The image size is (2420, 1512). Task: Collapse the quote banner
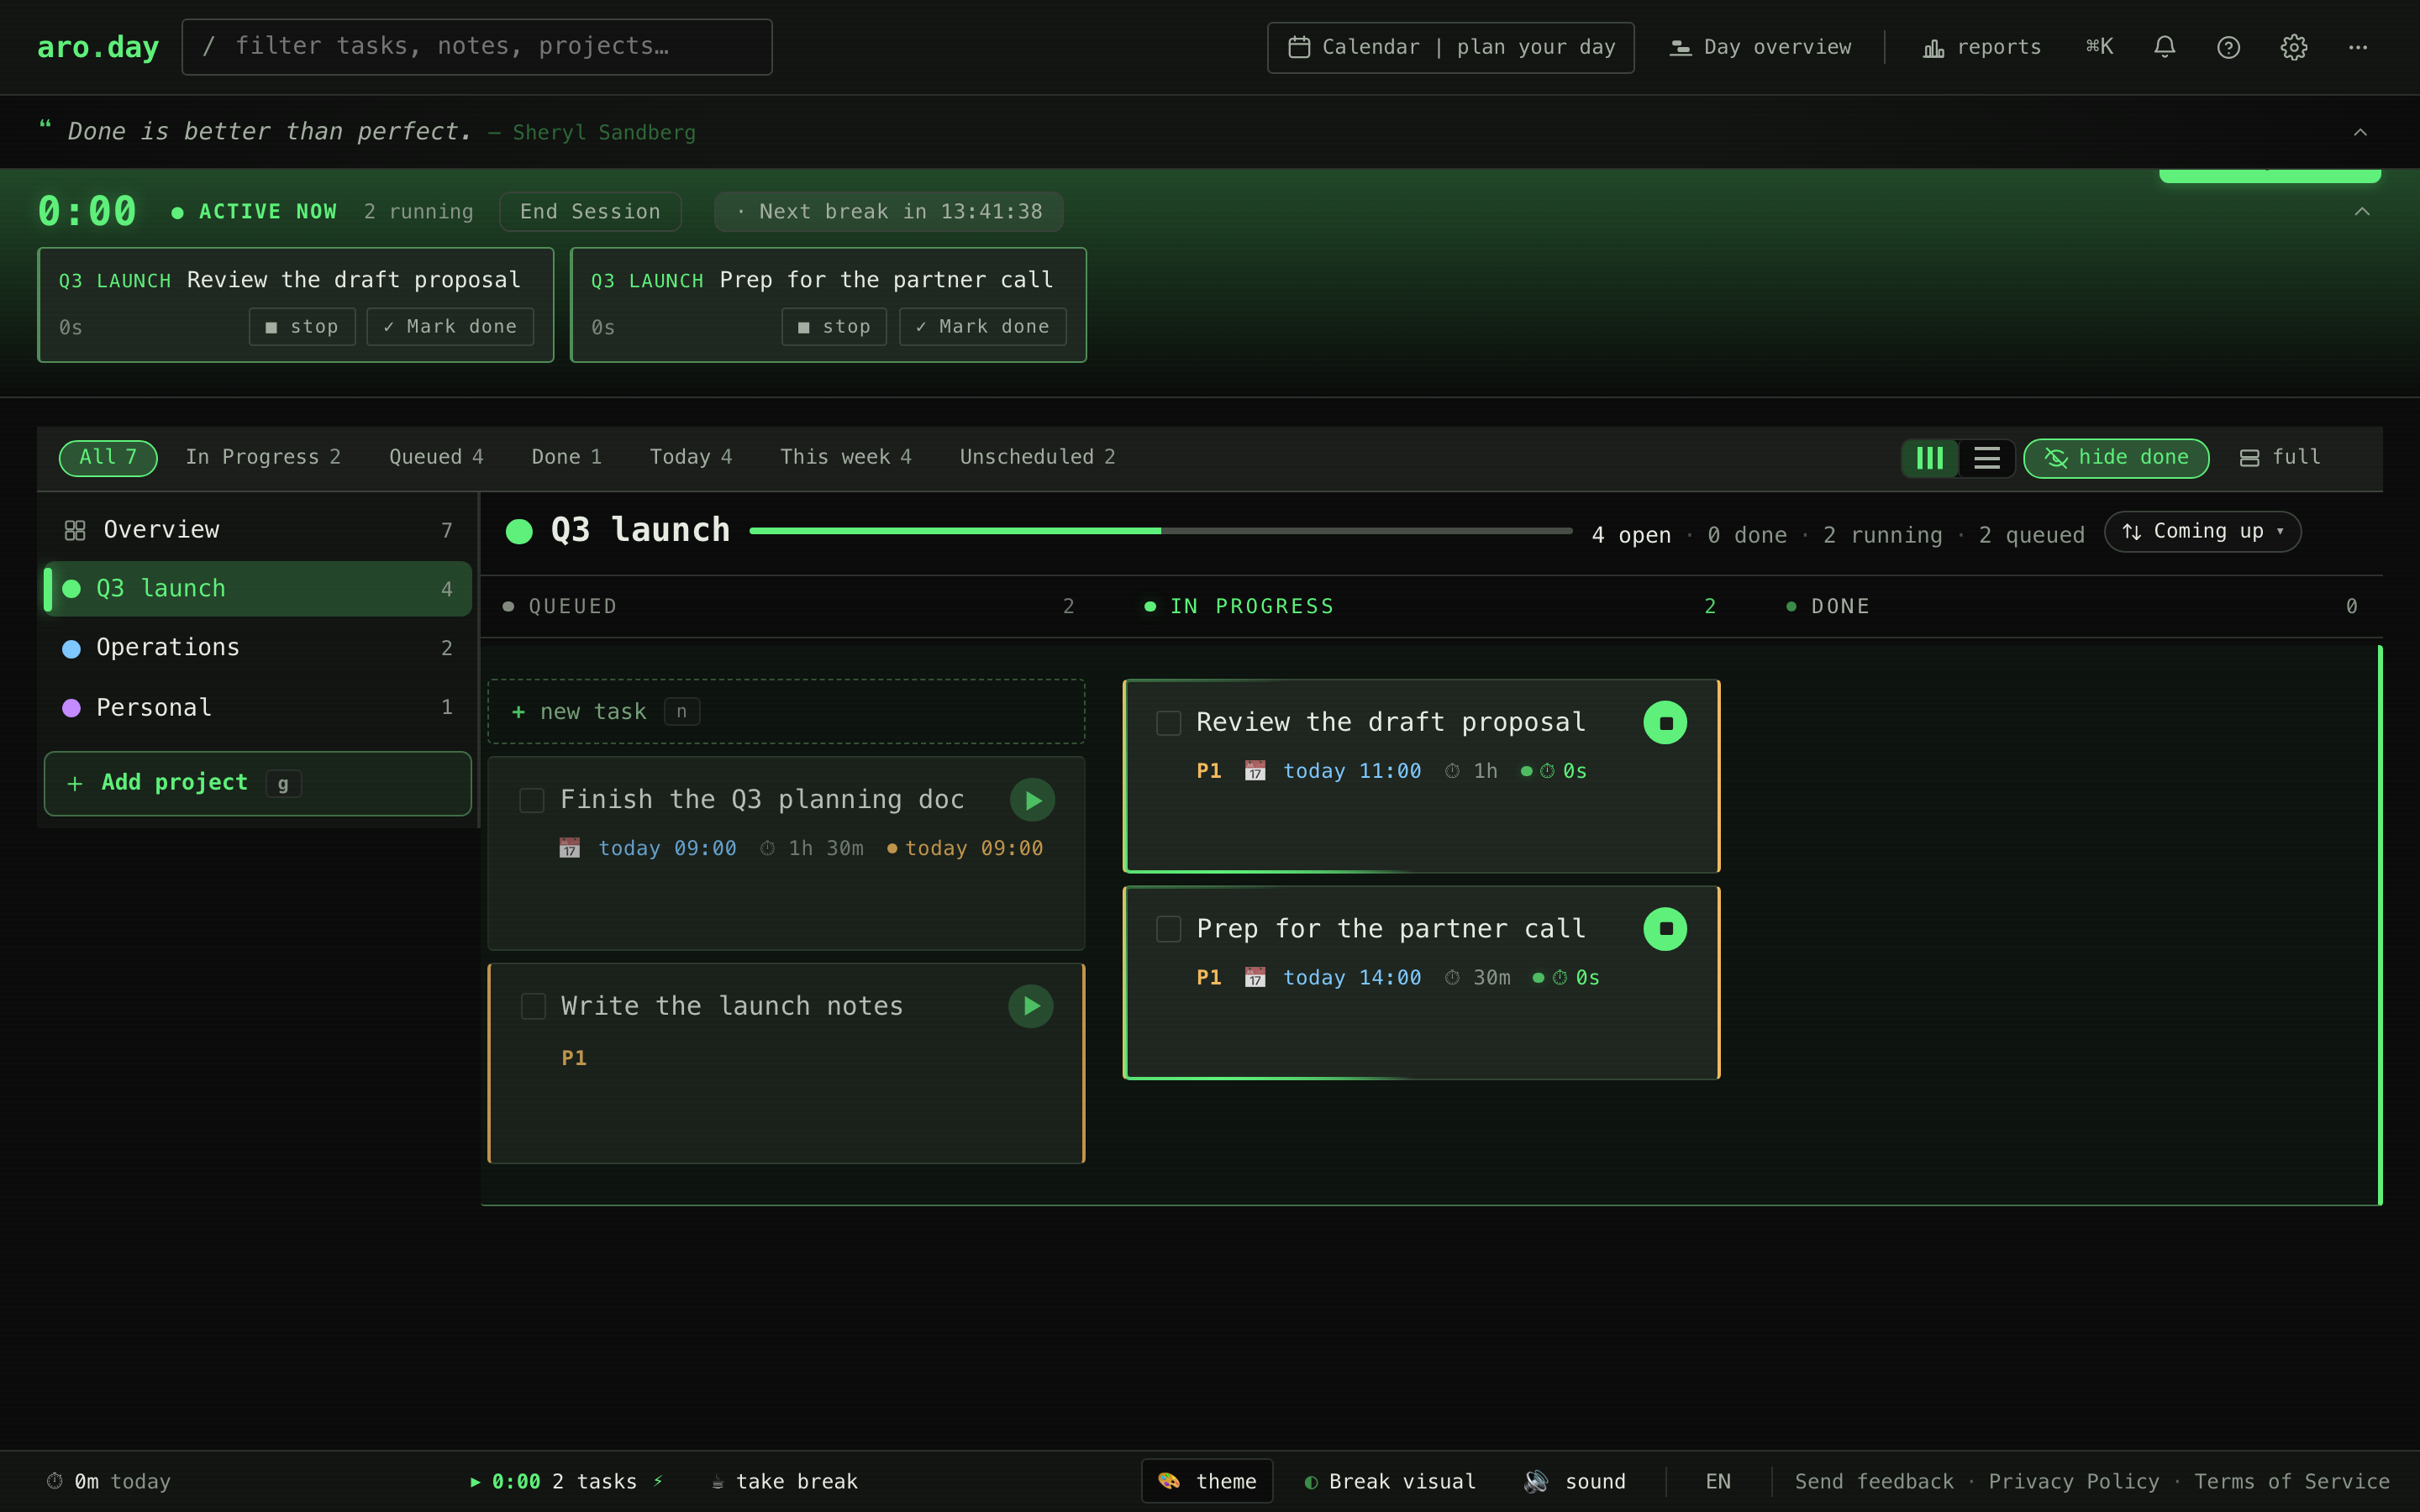point(2360,132)
